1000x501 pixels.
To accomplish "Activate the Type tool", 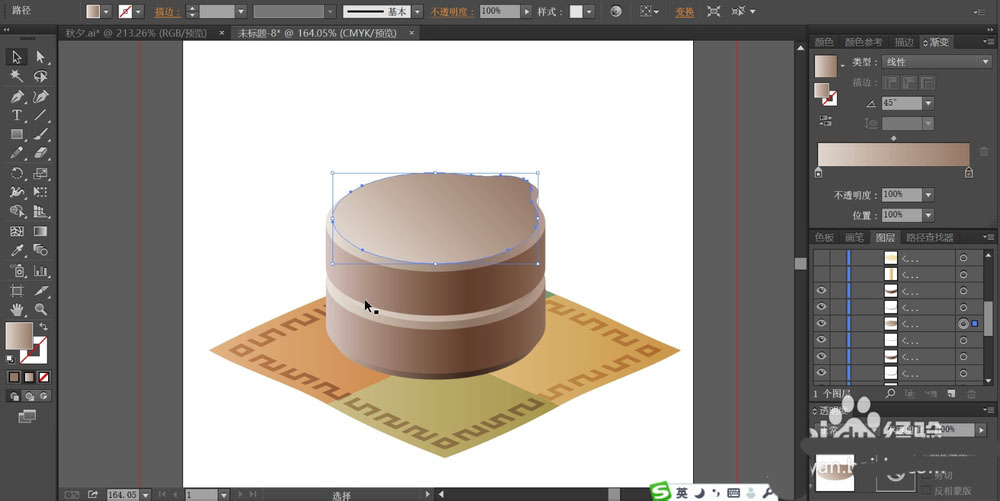I will tap(17, 115).
